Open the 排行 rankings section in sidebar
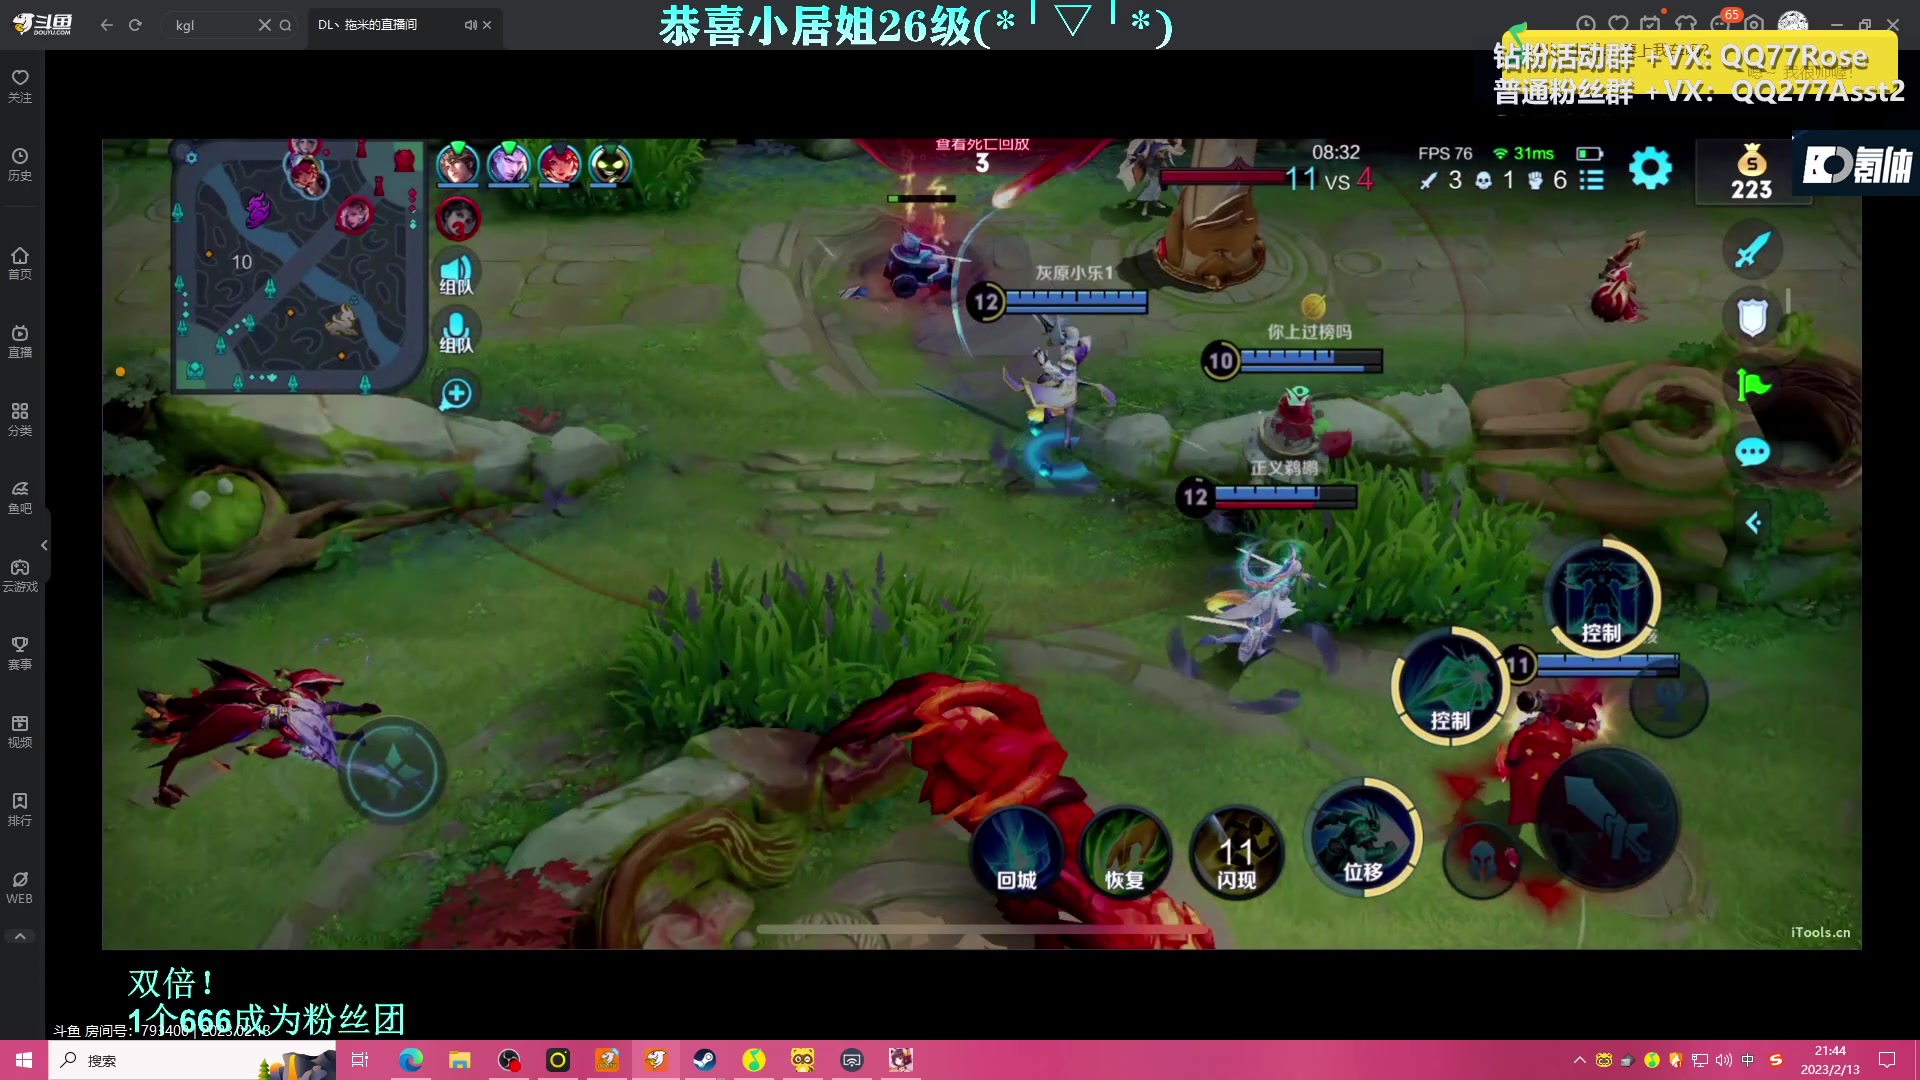The height and width of the screenshot is (1080, 1920). pyautogui.click(x=20, y=809)
